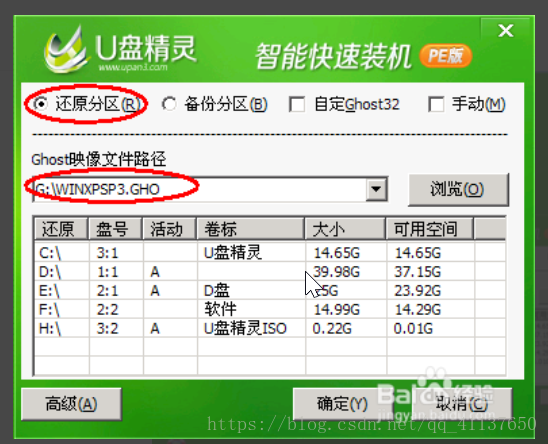Viewport: 548px width, 444px height.
Task: Click the www.upan3.com website text
Action: coord(133,67)
